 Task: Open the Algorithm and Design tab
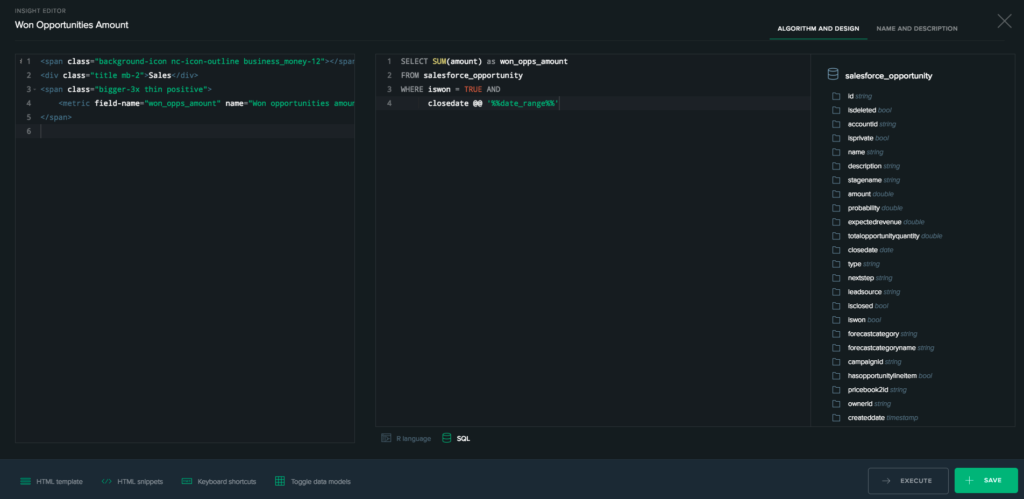tap(818, 29)
